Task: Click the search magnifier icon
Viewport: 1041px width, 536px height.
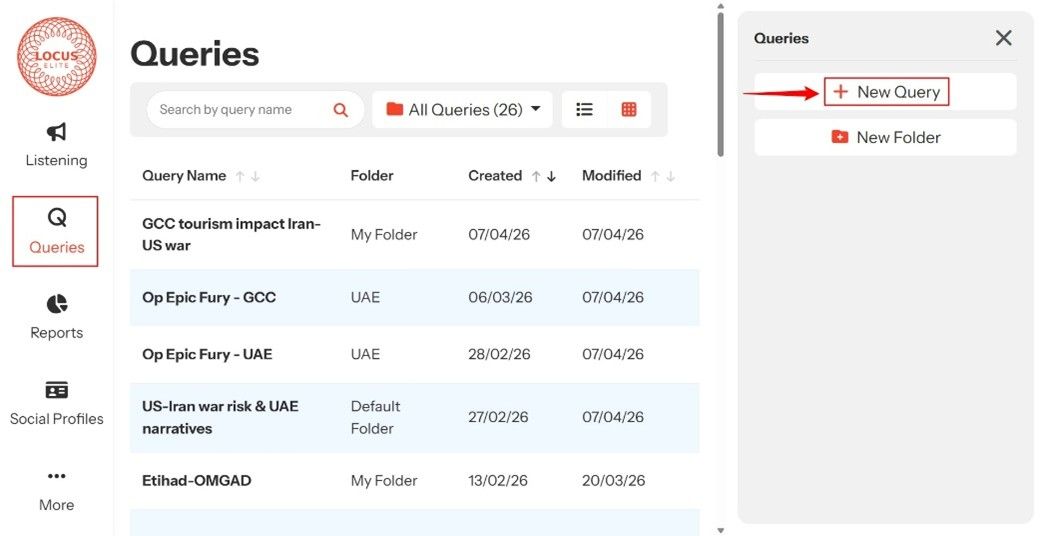Action: click(x=341, y=110)
